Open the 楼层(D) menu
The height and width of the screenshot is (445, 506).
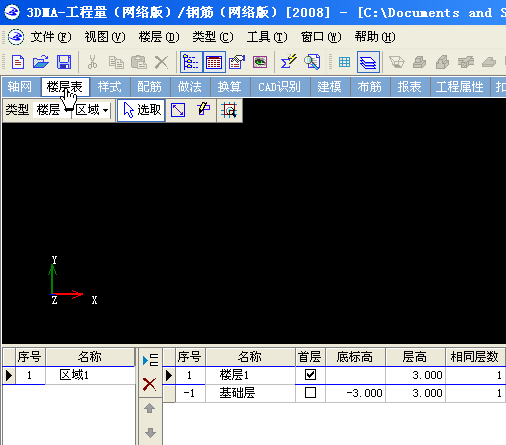(x=159, y=37)
